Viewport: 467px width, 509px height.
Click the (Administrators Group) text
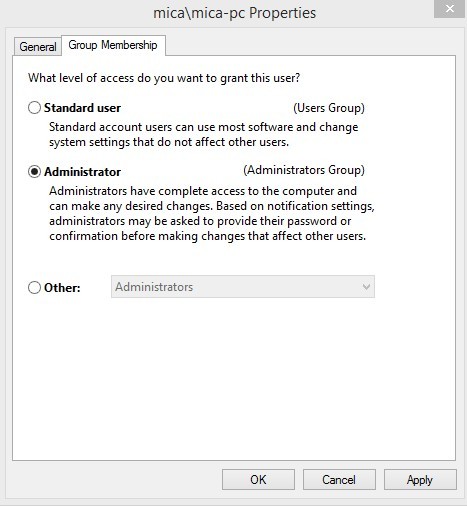[x=304, y=170]
